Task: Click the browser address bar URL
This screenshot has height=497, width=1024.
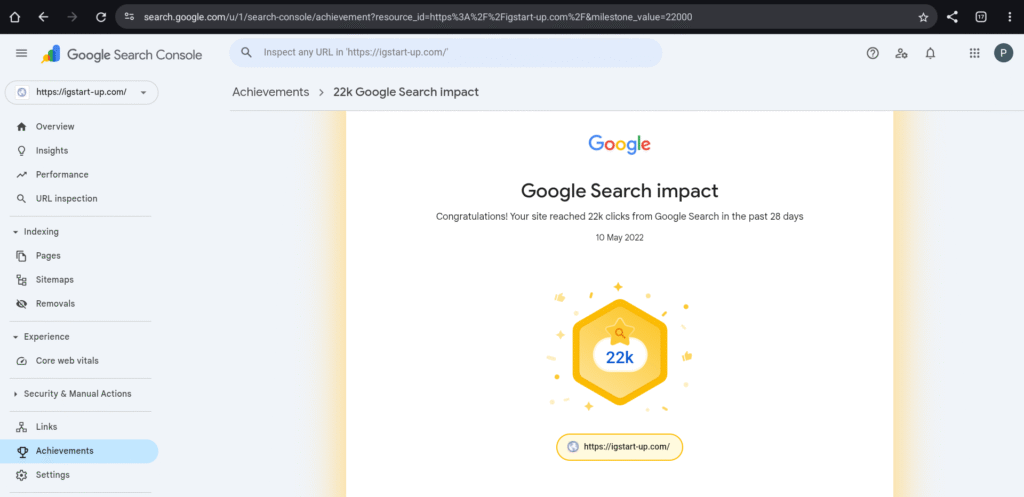Action: [x=418, y=17]
